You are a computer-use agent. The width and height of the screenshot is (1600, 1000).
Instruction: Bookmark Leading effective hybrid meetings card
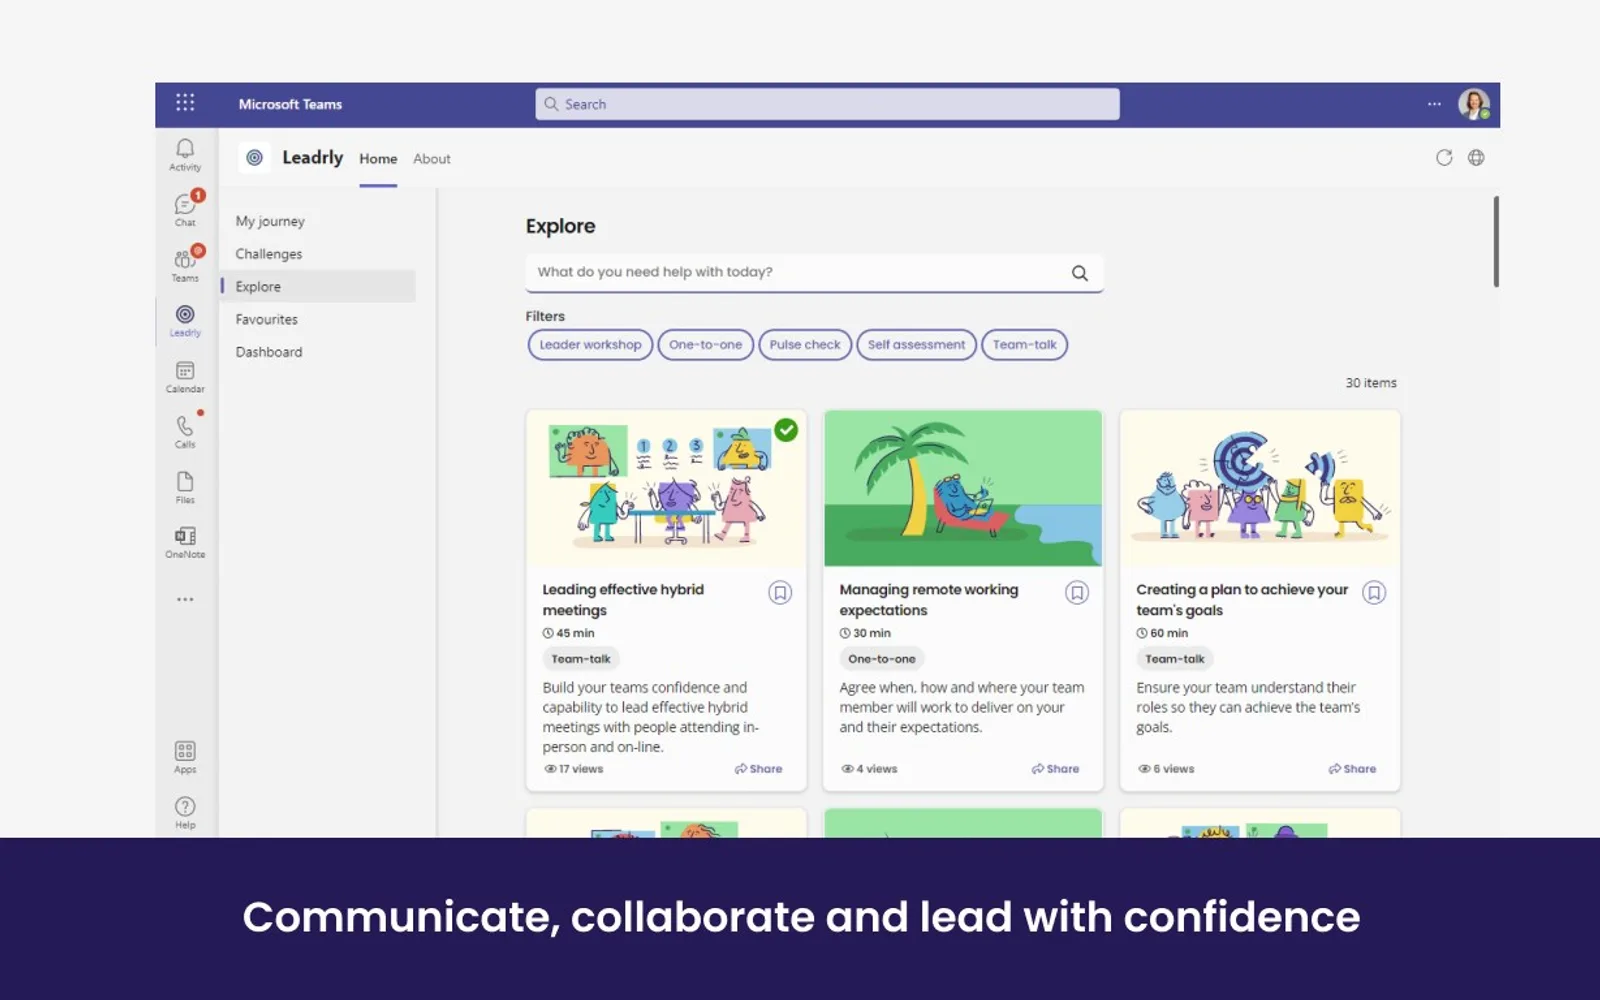click(x=780, y=593)
